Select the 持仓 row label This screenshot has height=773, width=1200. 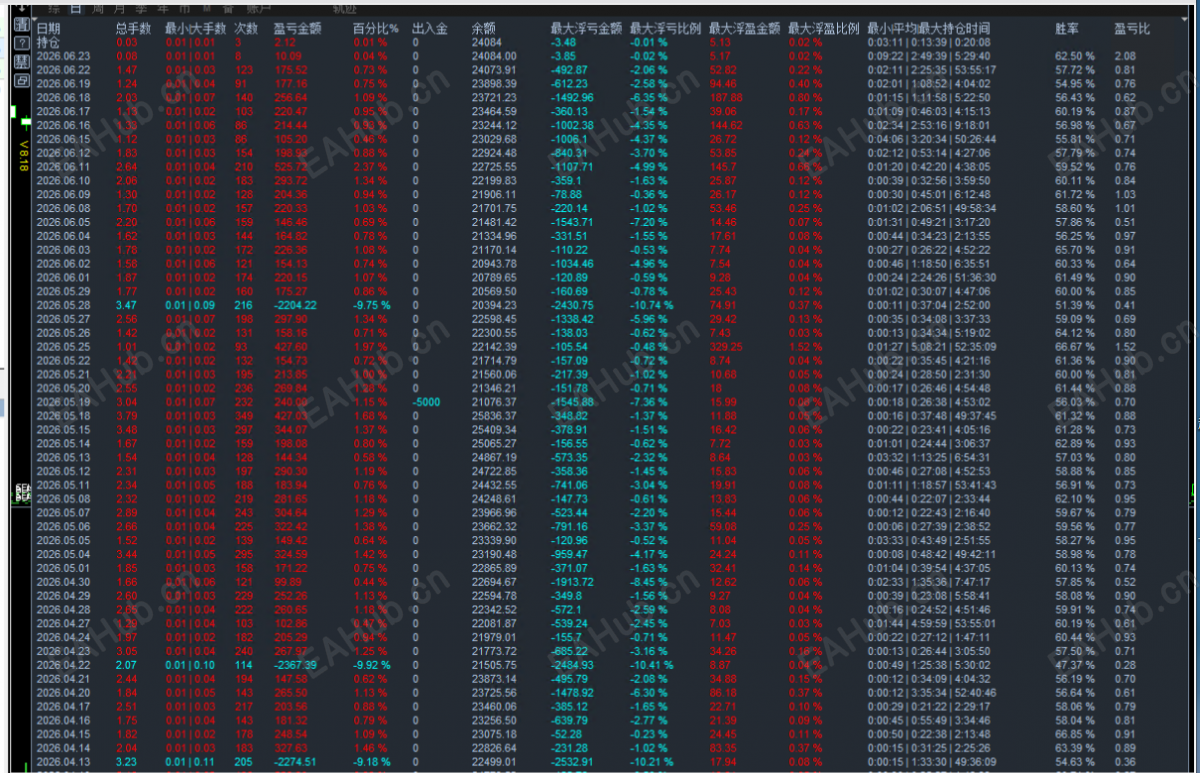pyautogui.click(x=48, y=43)
